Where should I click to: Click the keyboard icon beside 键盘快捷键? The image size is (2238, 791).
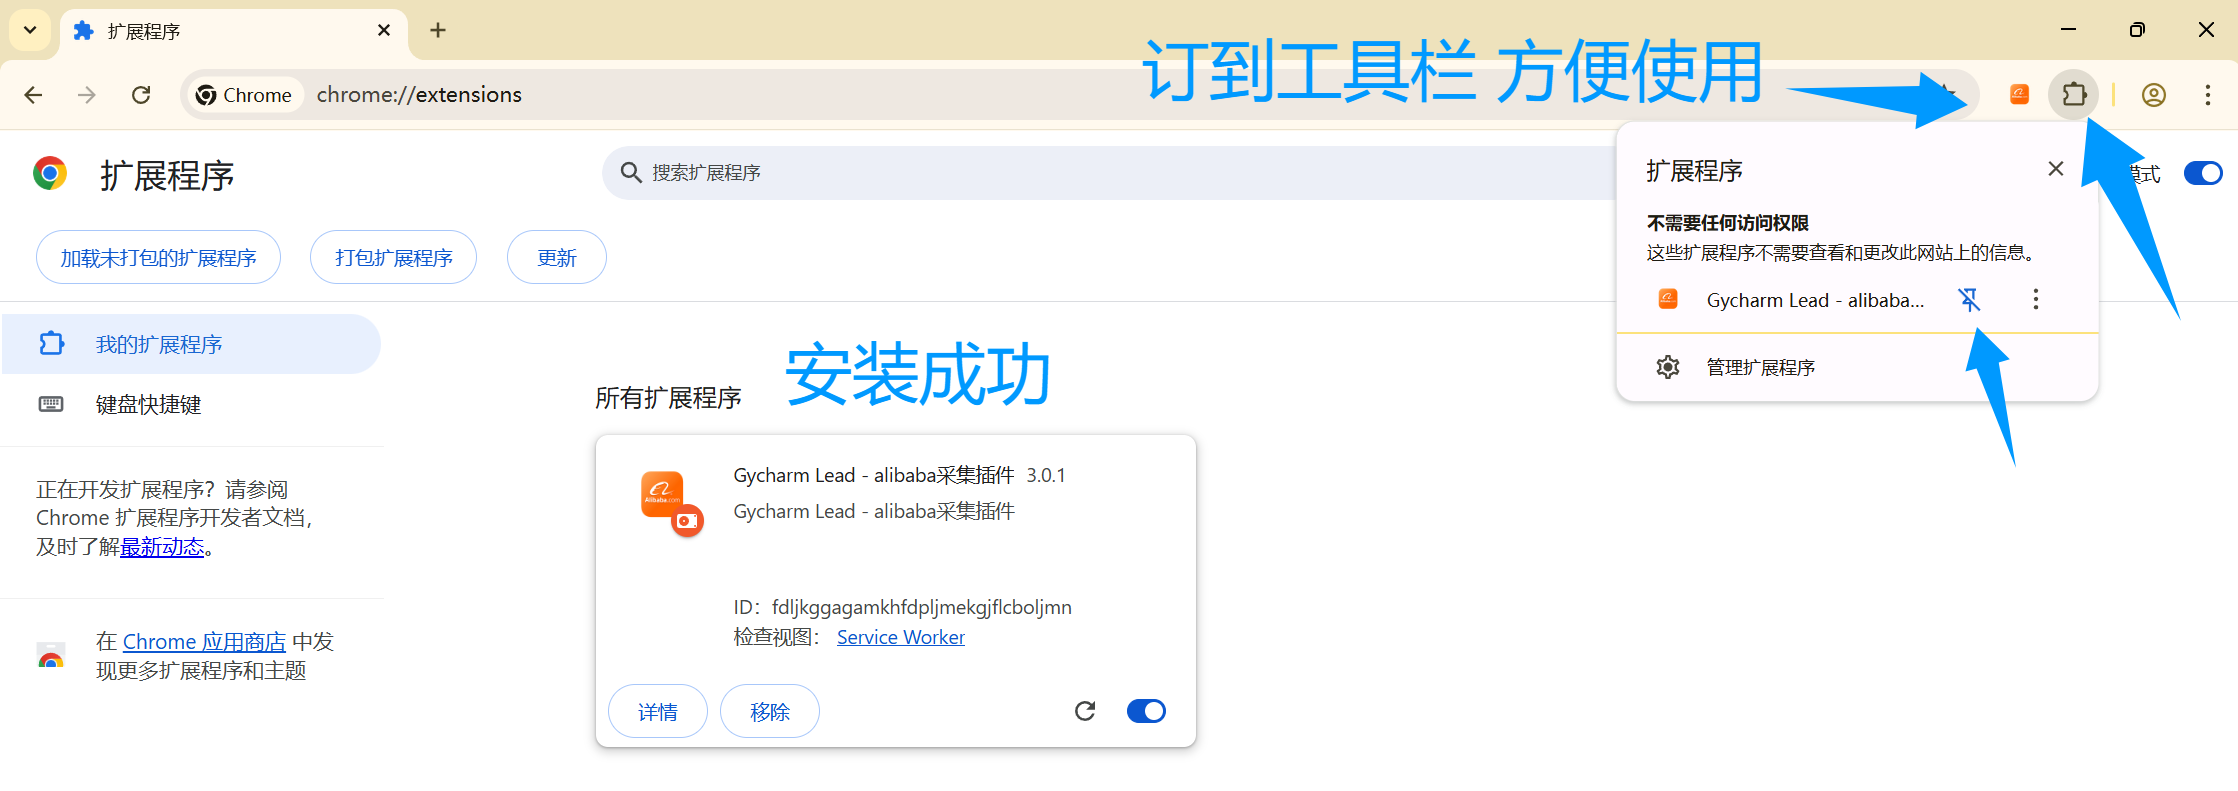pyautogui.click(x=51, y=404)
